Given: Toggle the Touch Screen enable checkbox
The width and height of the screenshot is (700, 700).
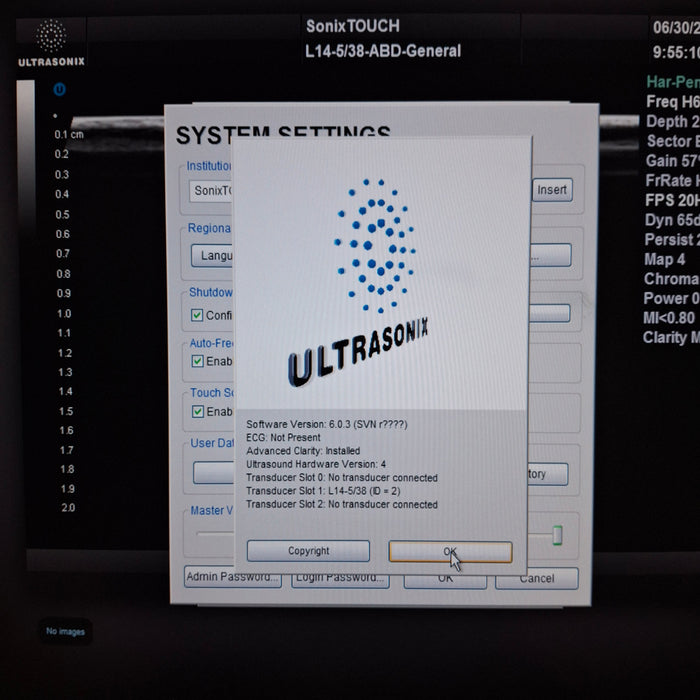Looking at the screenshot, I should tap(198, 411).
